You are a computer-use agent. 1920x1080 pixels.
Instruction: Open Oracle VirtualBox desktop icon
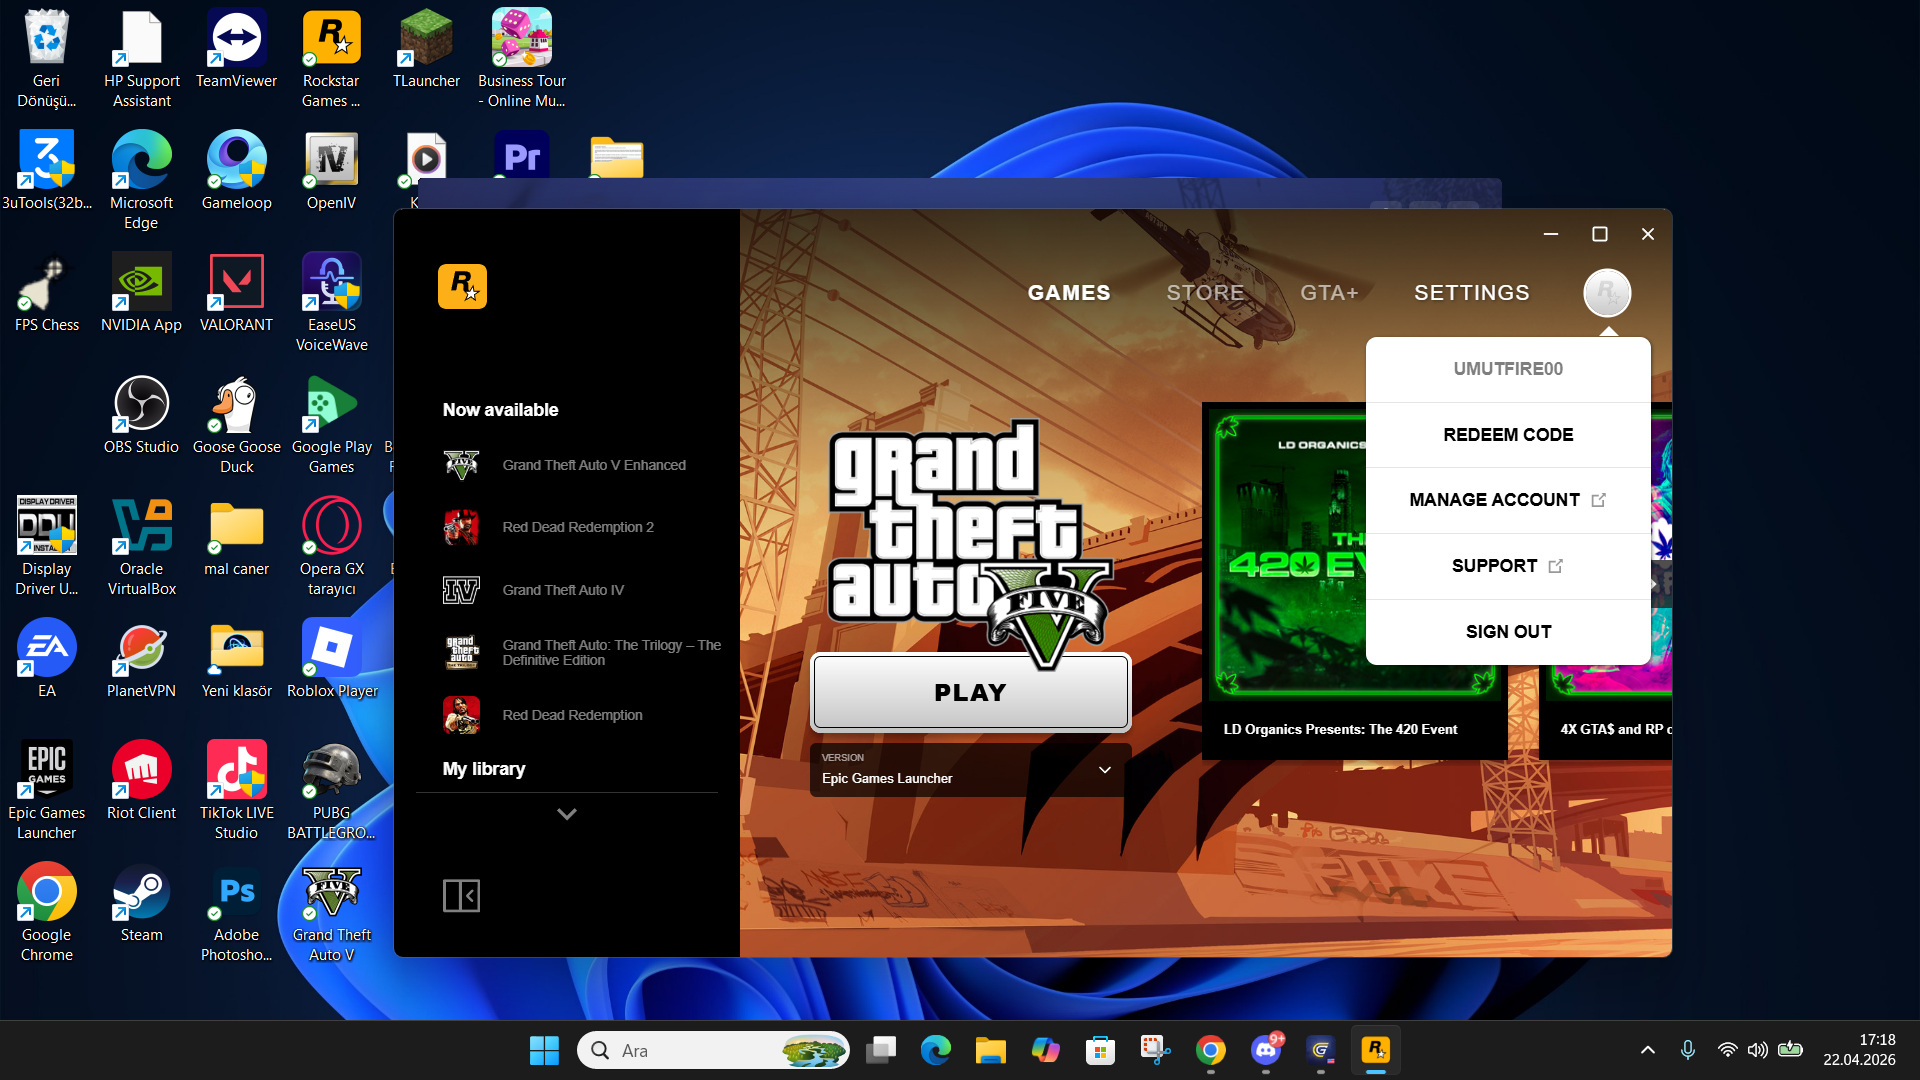click(141, 547)
